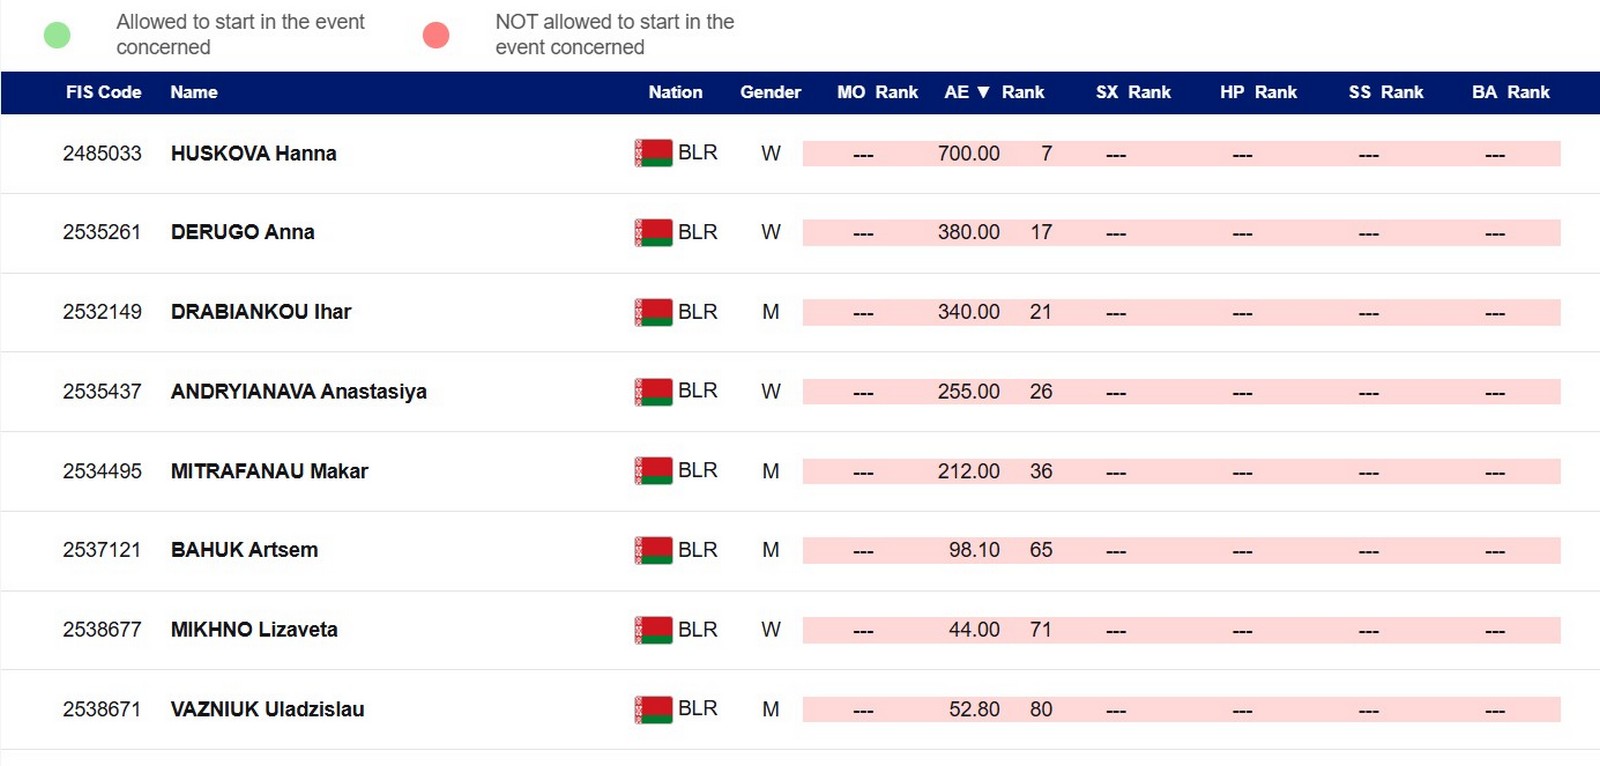This screenshot has height=766, width=1600.
Task: Click the flag in VAZNIUK Uladzislau's row
Action: pyautogui.click(x=653, y=709)
